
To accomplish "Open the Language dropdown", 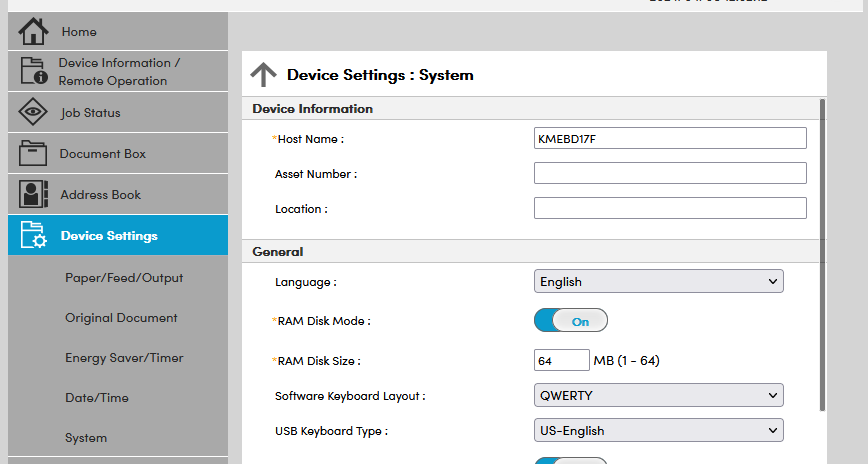I will coord(659,282).
